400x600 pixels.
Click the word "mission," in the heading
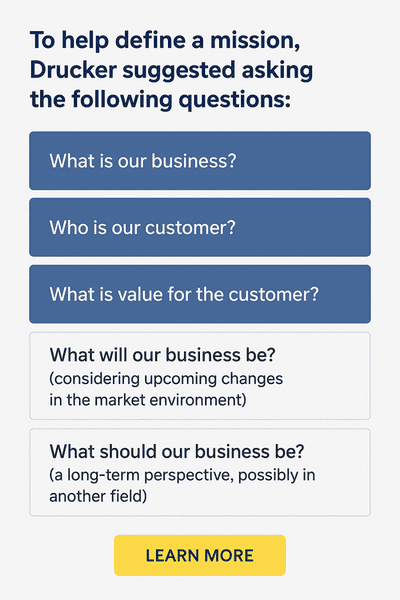(255, 41)
